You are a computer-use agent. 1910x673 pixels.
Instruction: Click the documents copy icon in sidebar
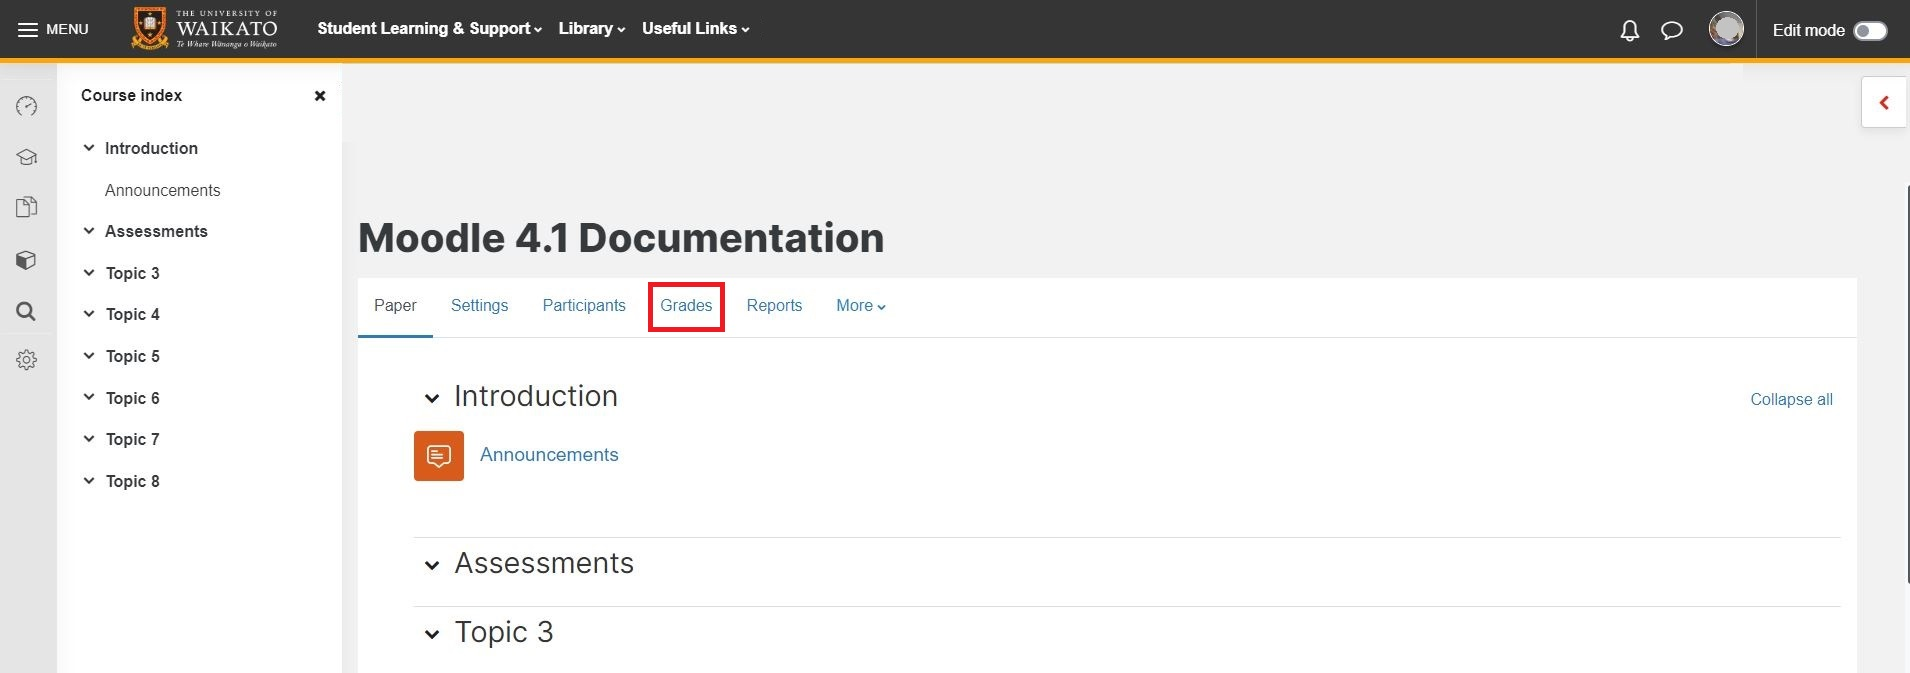pos(27,207)
